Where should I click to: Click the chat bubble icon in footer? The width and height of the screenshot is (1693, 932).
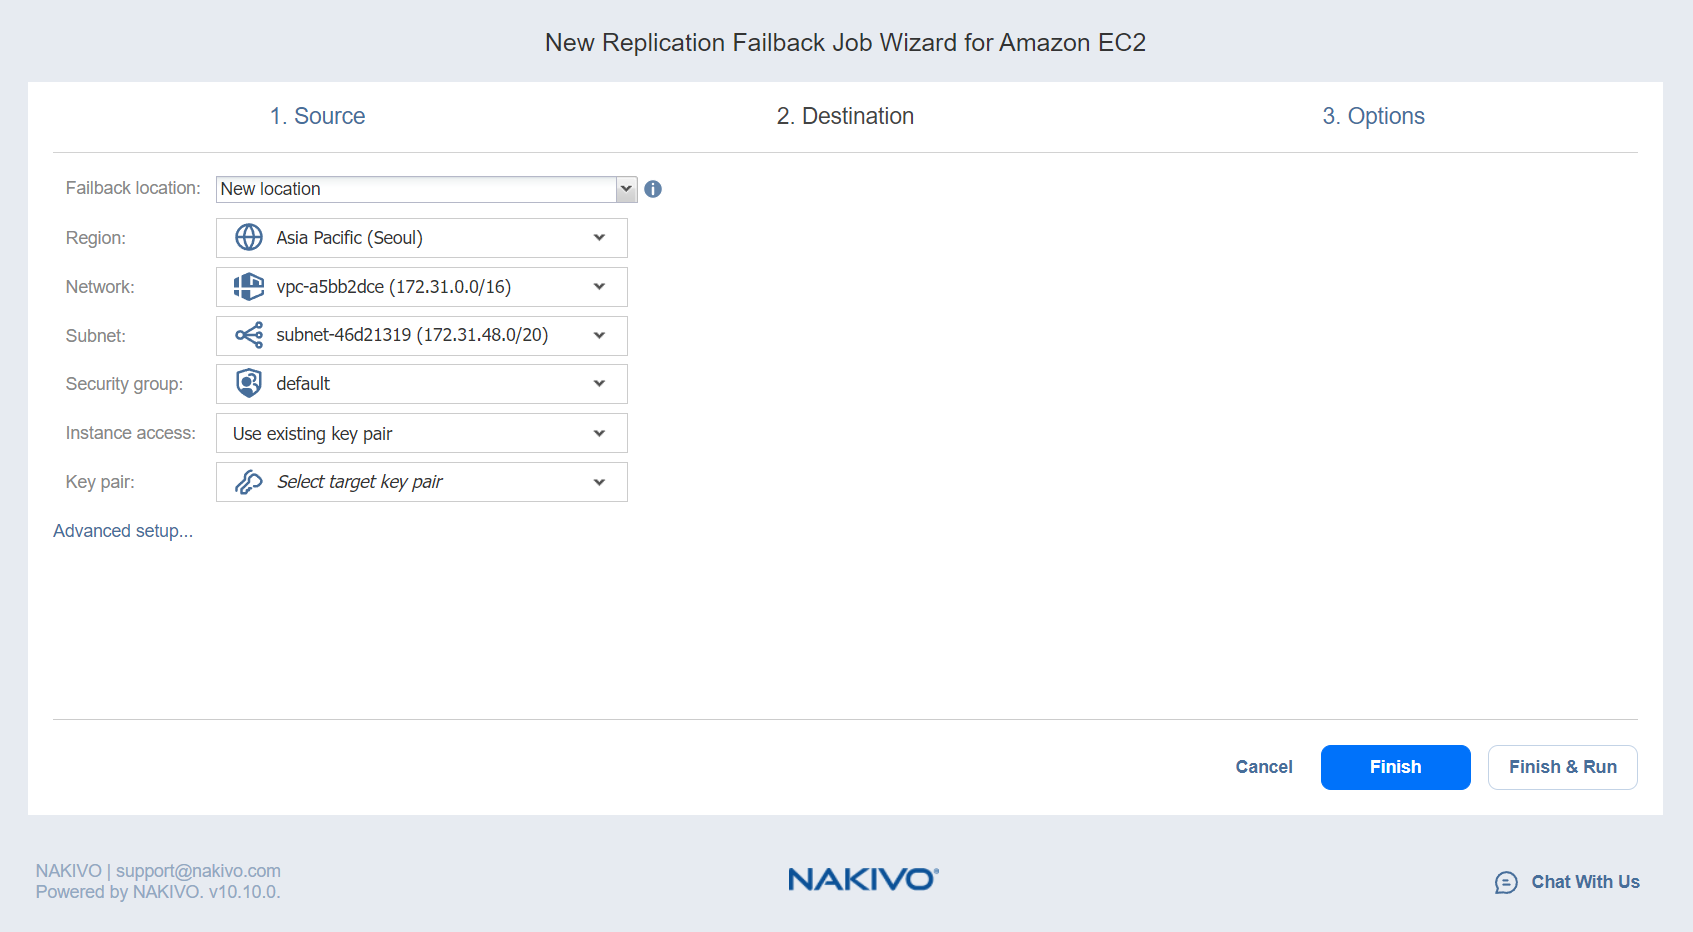tap(1506, 882)
